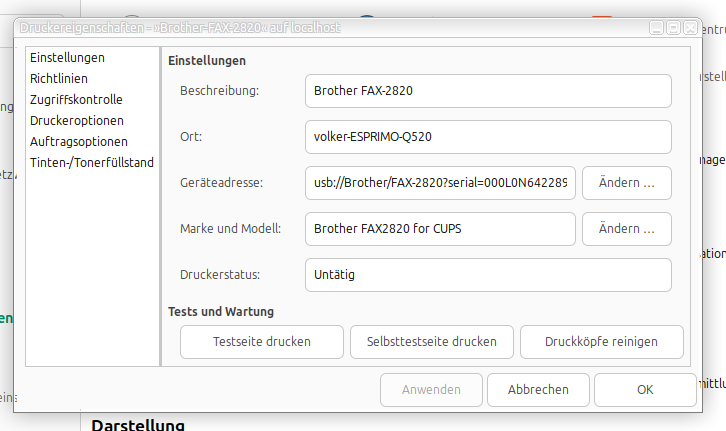Click the Marke und Modell field

pyautogui.click(x=440, y=229)
